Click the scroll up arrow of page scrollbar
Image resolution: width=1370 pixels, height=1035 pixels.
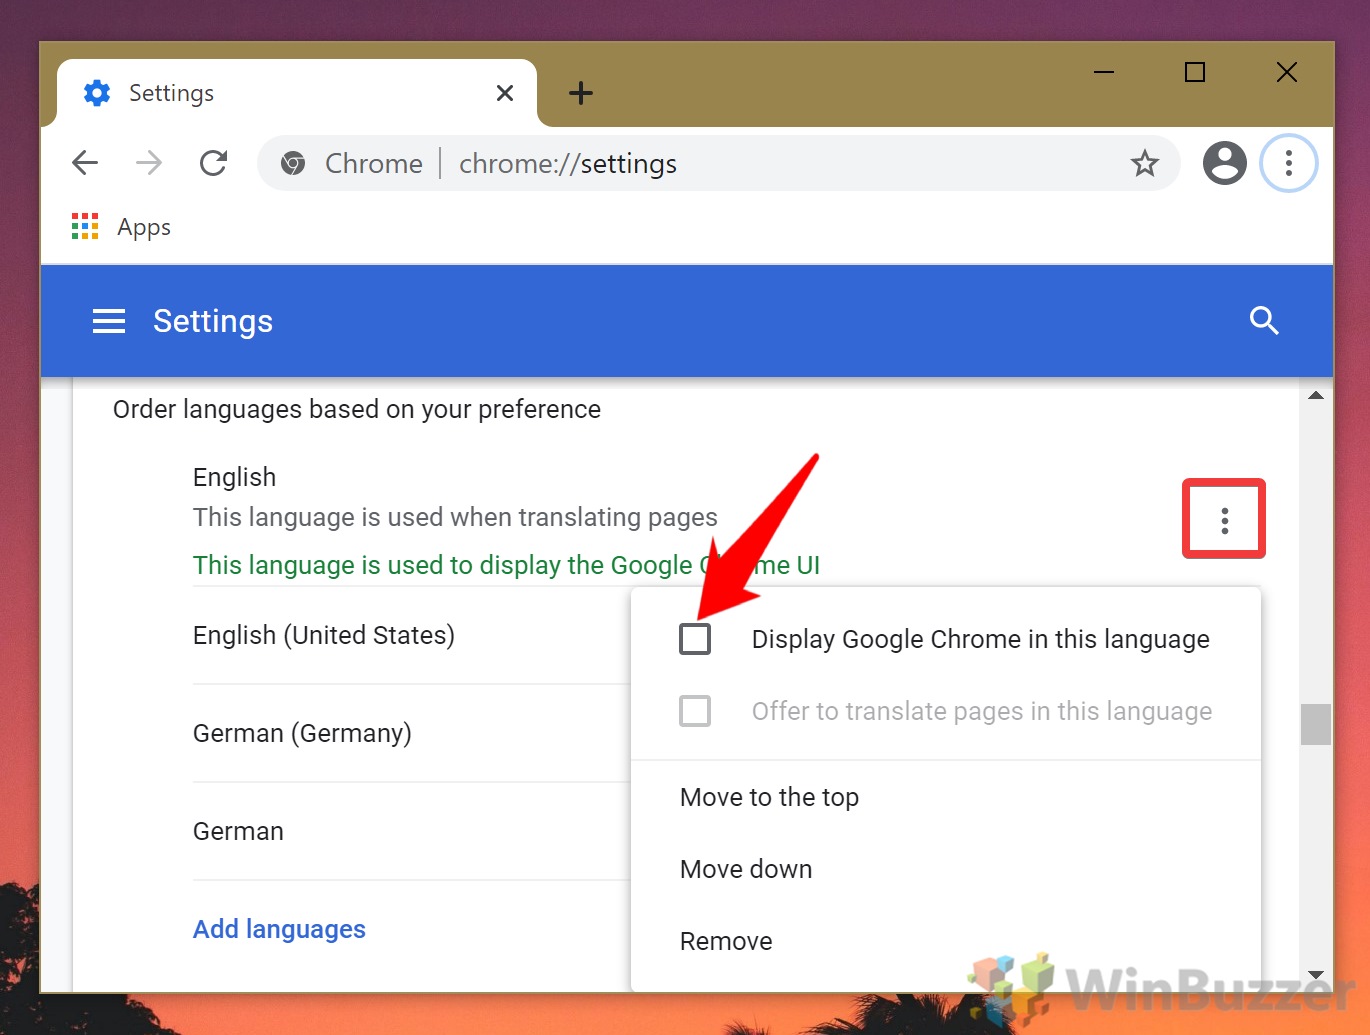(1316, 396)
